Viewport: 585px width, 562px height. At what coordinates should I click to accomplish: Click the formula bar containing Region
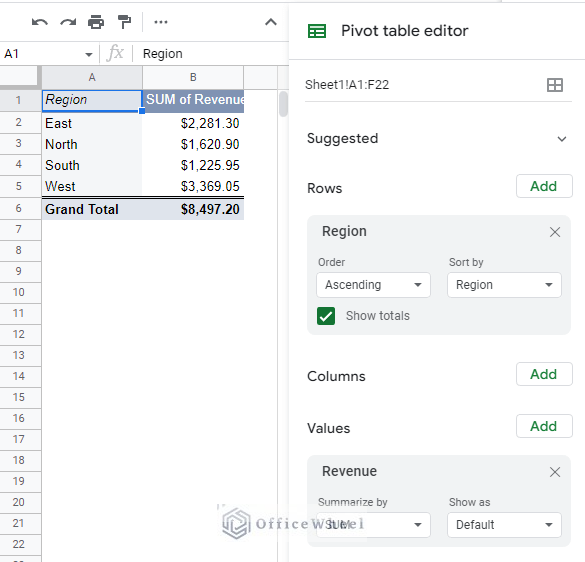pyautogui.click(x=210, y=54)
